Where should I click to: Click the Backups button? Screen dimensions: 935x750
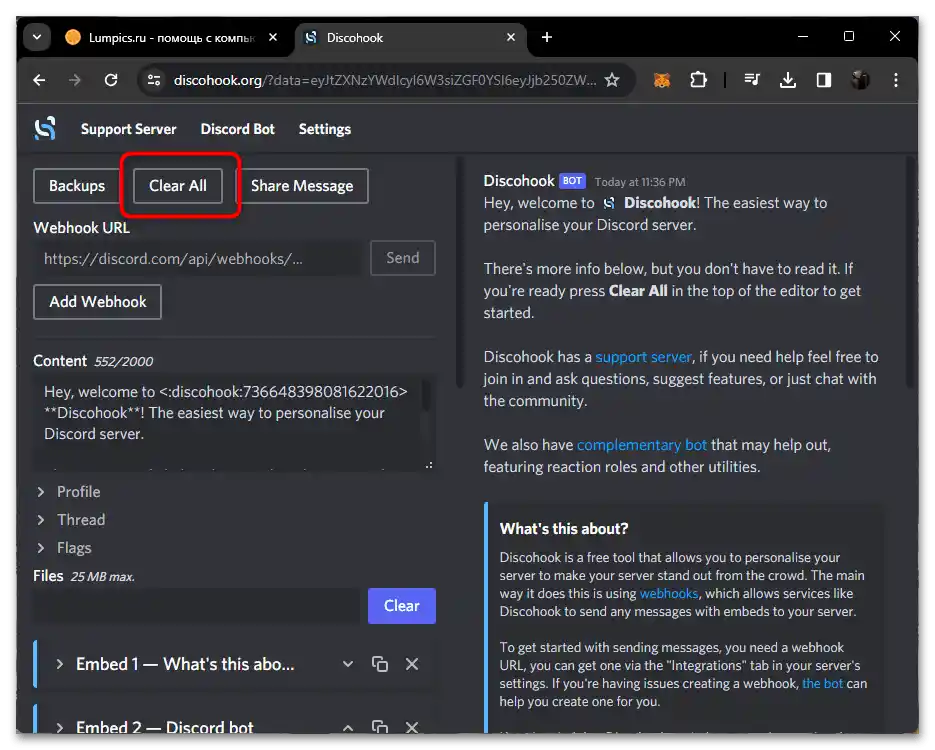pyautogui.click(x=77, y=186)
